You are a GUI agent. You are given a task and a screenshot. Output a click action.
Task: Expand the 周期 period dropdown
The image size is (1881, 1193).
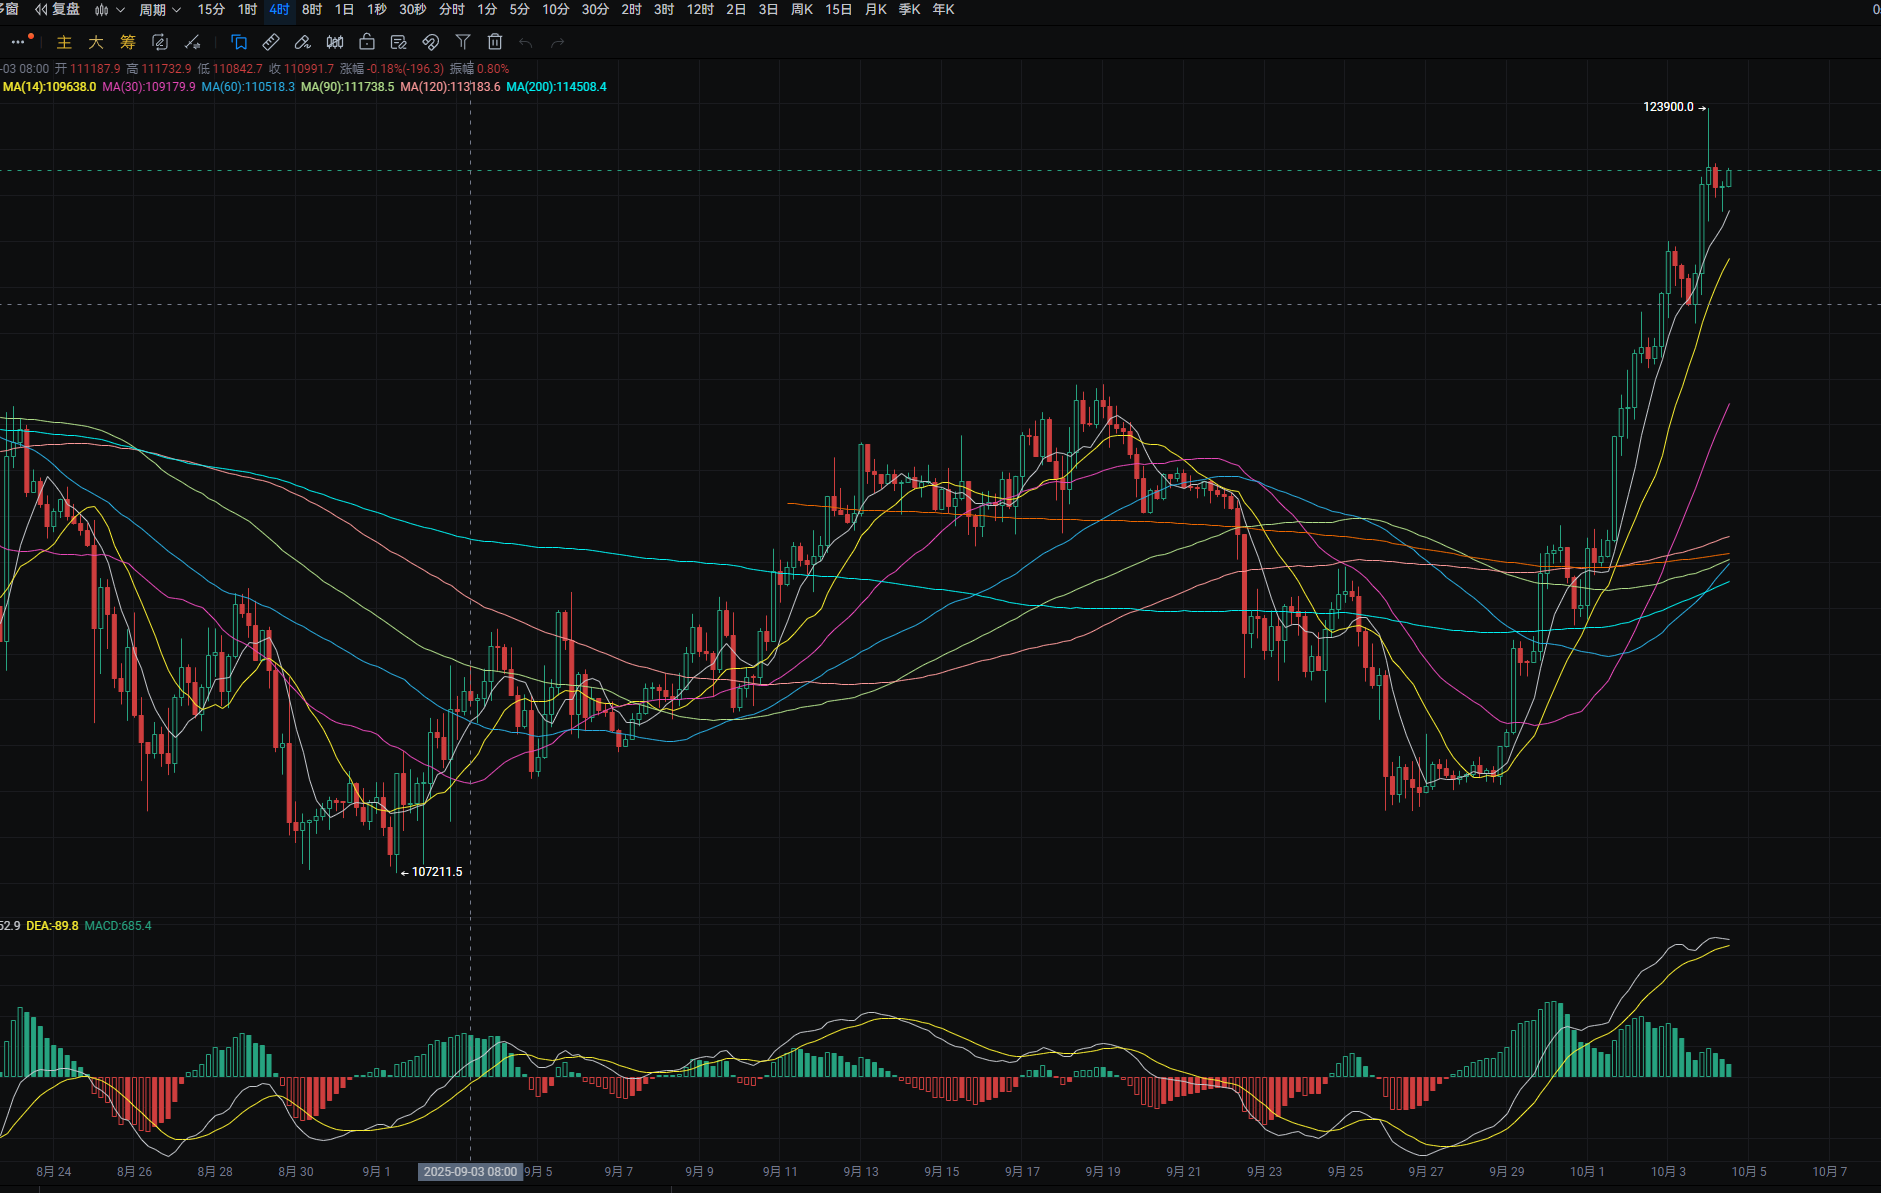coord(160,10)
